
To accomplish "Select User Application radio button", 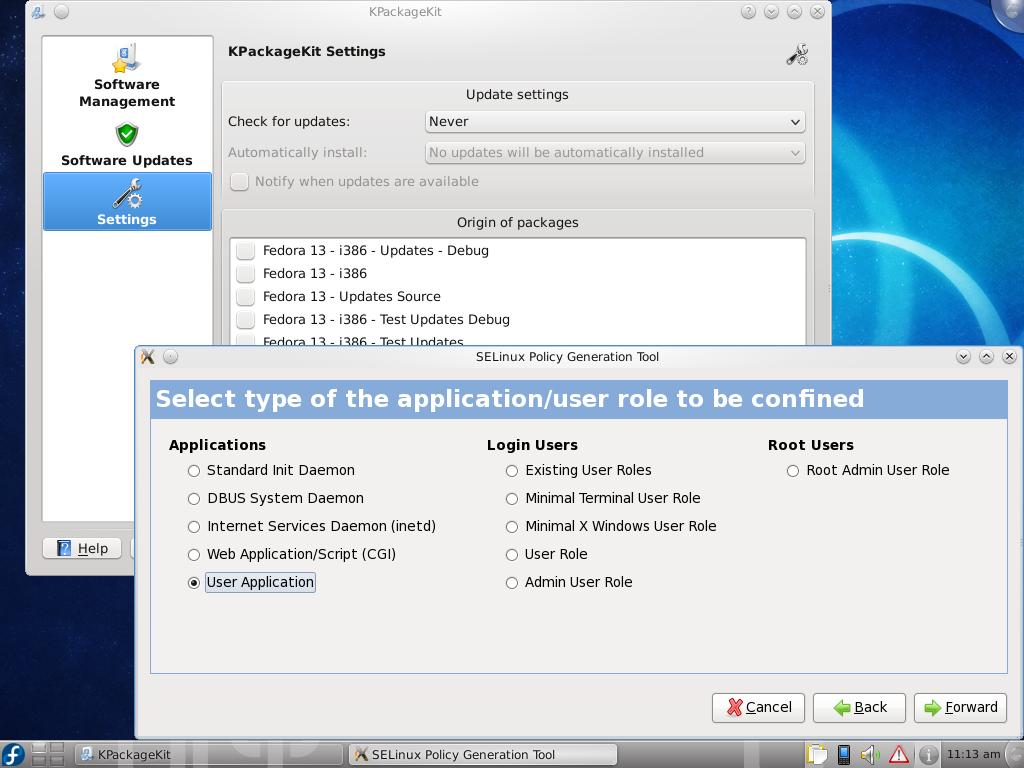I will (194, 583).
